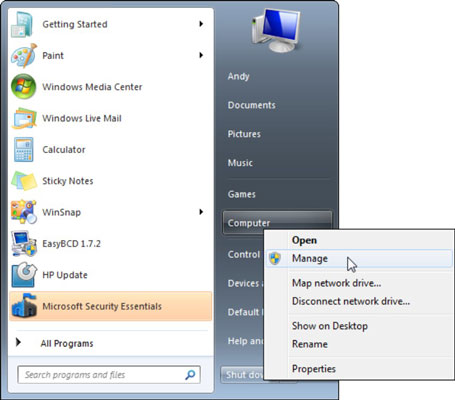The height and width of the screenshot is (400, 455).
Task: Select Manage in the context menu
Action: (359, 258)
